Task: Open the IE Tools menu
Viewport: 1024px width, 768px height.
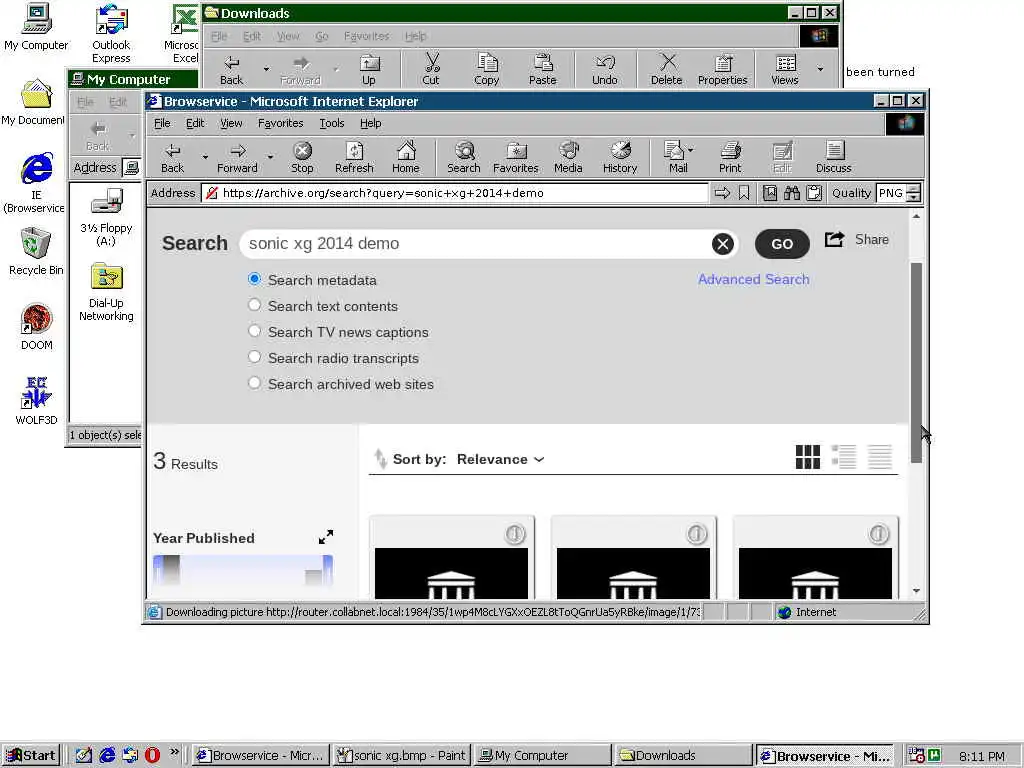Action: pyautogui.click(x=331, y=123)
